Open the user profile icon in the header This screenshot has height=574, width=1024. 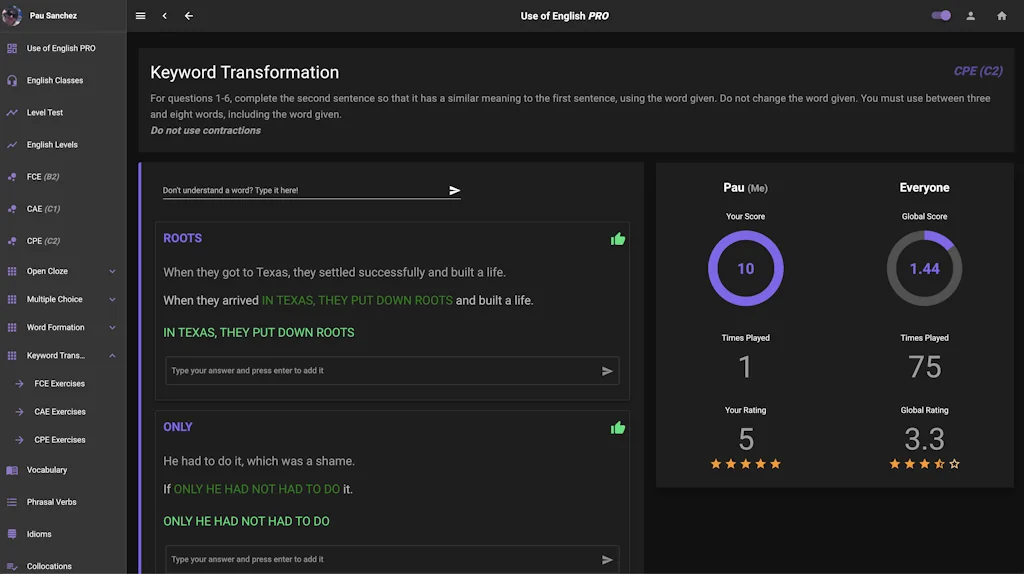point(970,16)
